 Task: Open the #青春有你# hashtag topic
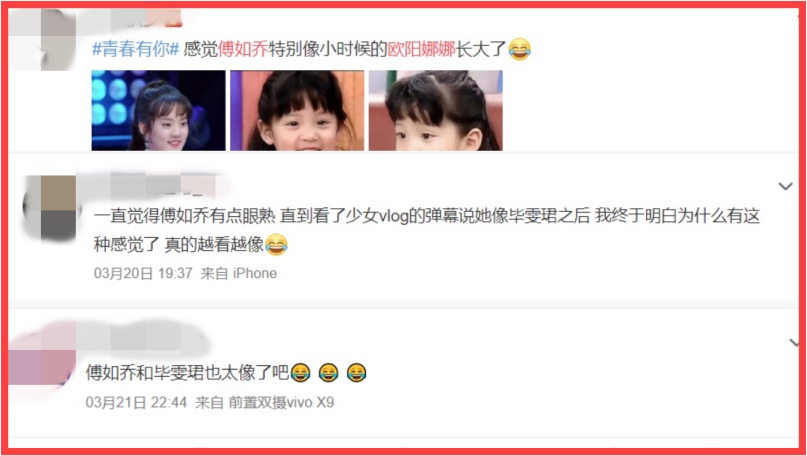136,49
